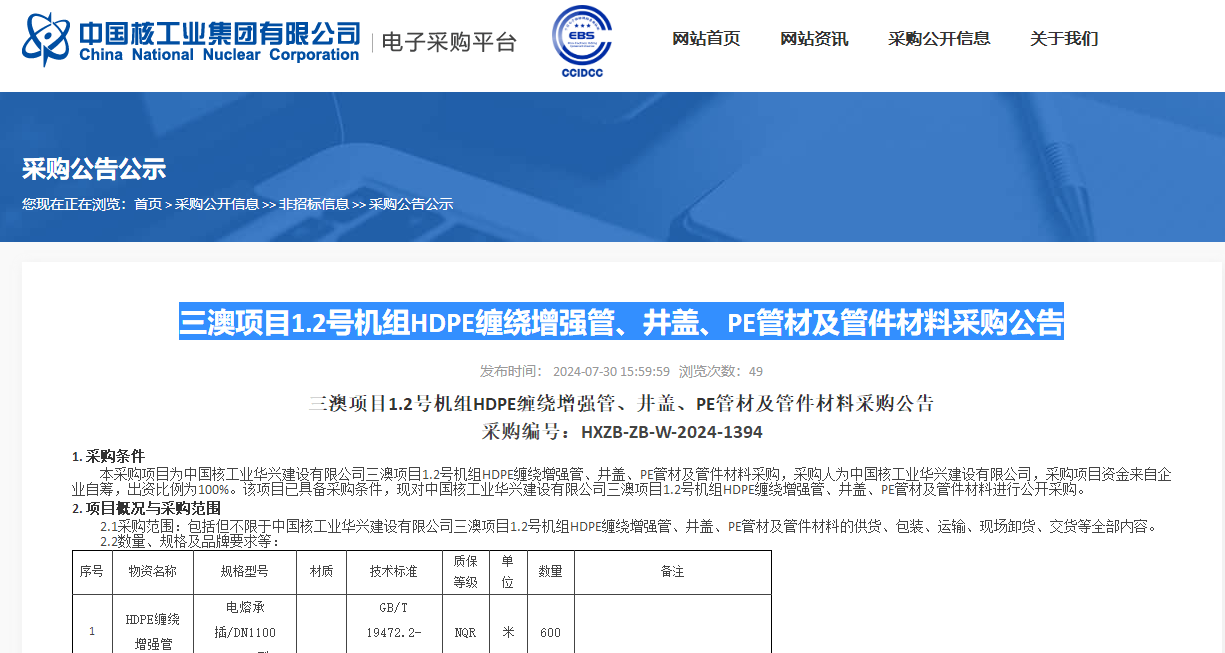Viewport: 1225px width, 653px height.
Task: Click the 序号 table column header
Action: (x=91, y=572)
